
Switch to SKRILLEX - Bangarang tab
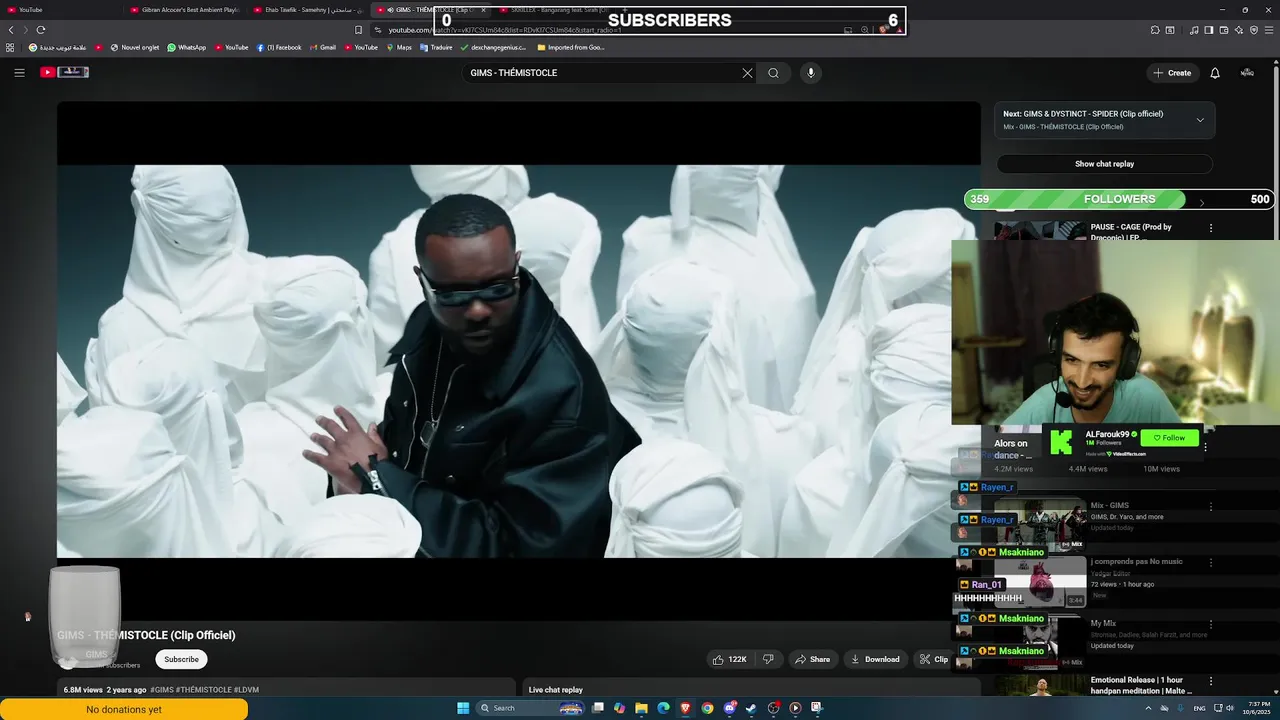pyautogui.click(x=552, y=10)
